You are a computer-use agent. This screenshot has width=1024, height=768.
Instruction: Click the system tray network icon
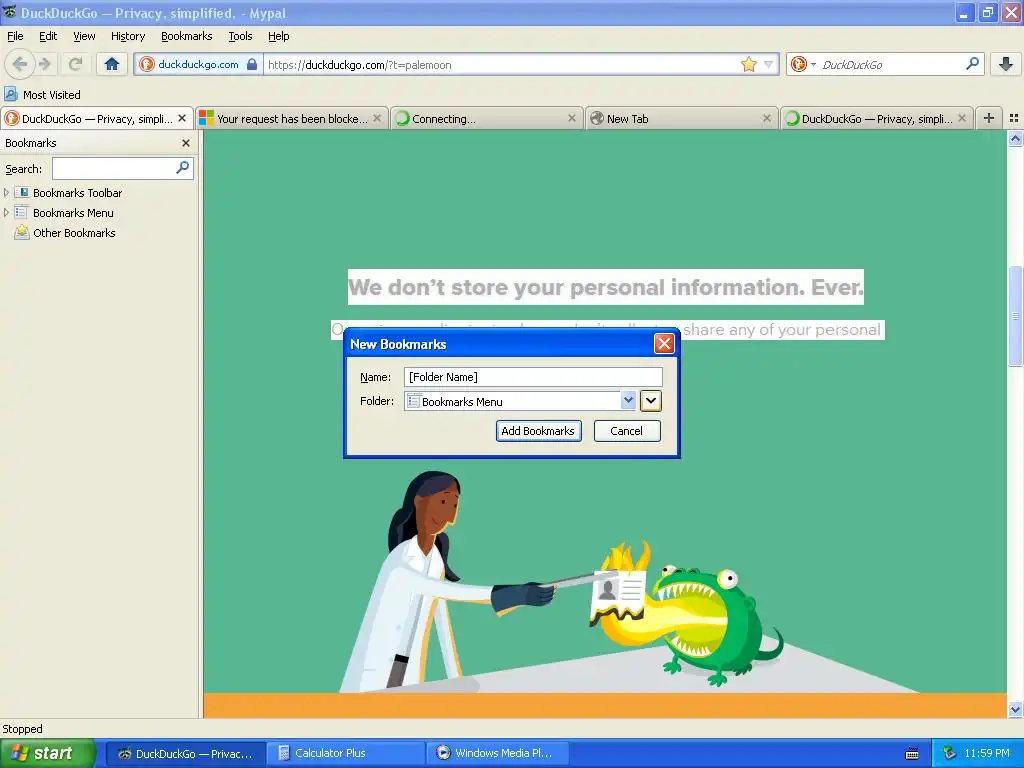(x=950, y=754)
